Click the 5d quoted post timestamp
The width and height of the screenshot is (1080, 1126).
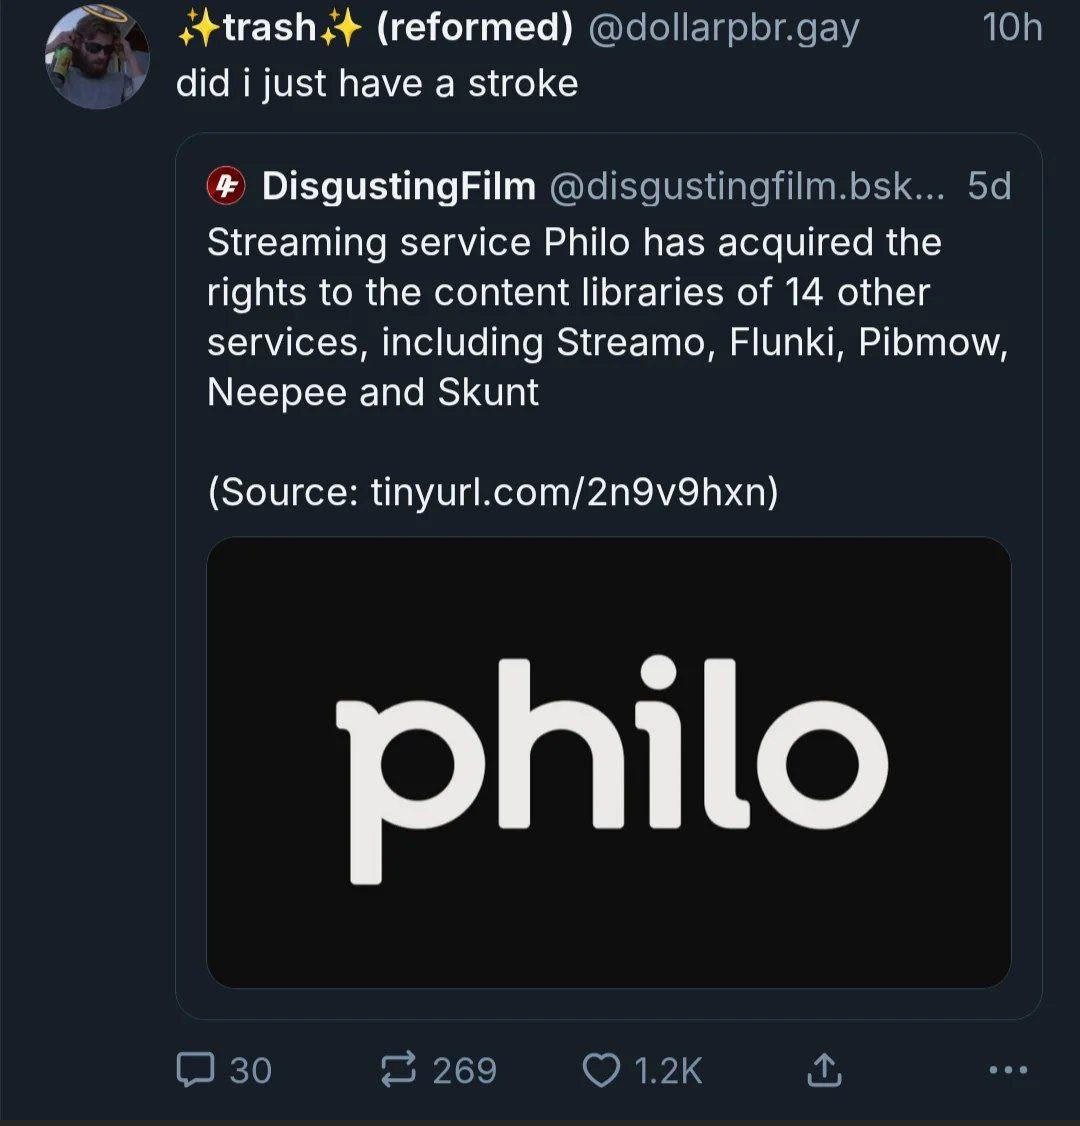pos(990,186)
